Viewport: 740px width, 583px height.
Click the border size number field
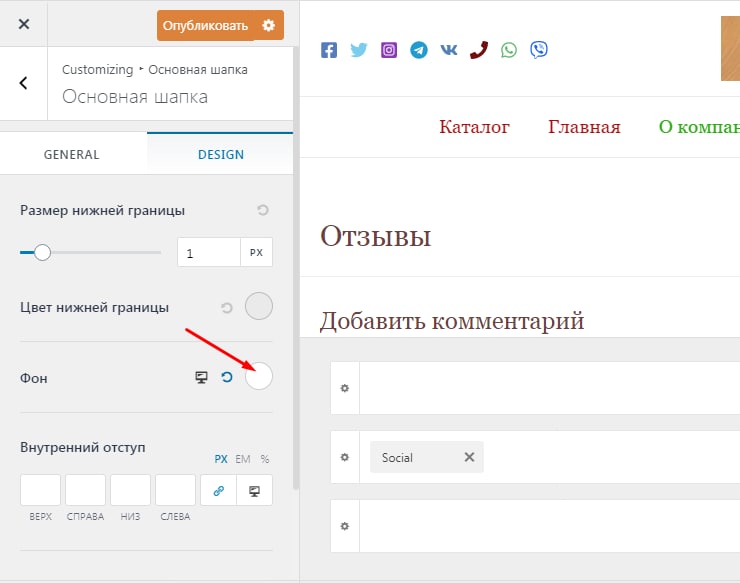coord(209,253)
